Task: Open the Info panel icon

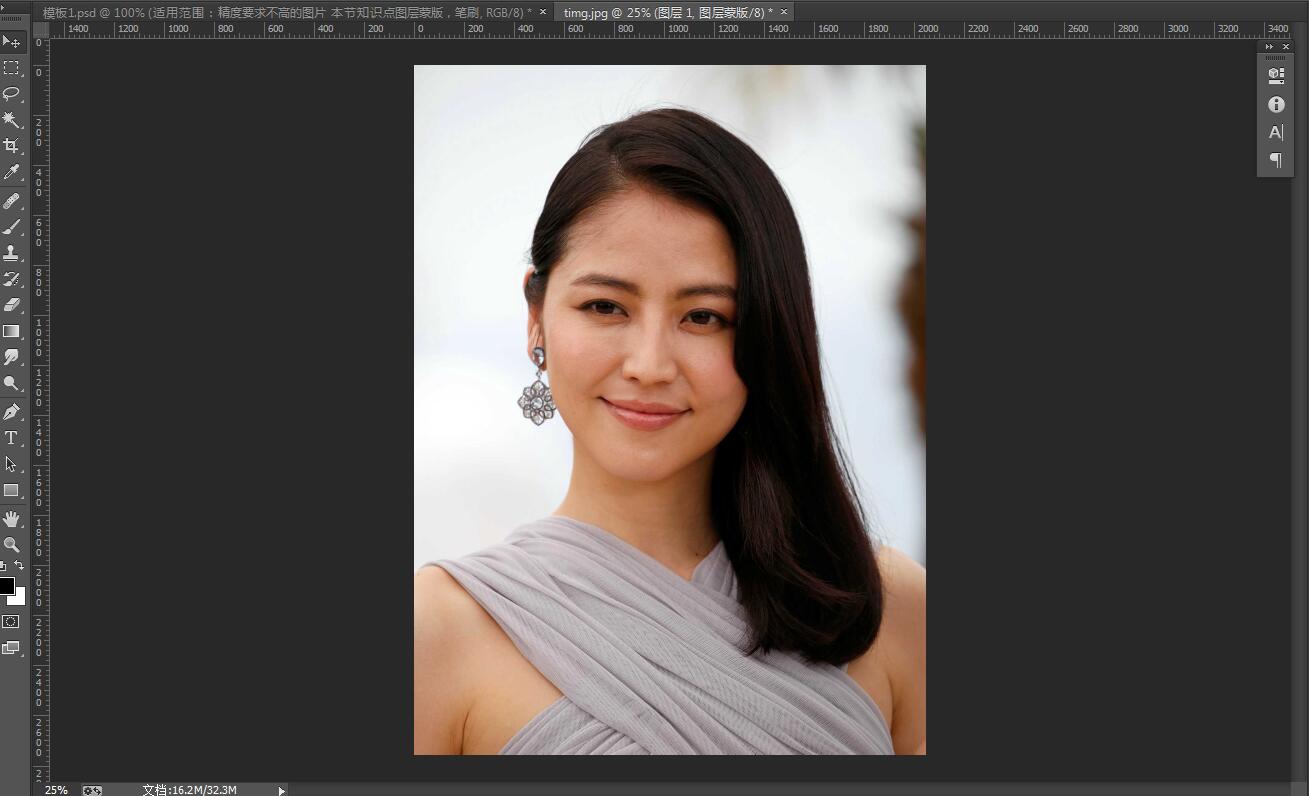Action: (x=1276, y=104)
